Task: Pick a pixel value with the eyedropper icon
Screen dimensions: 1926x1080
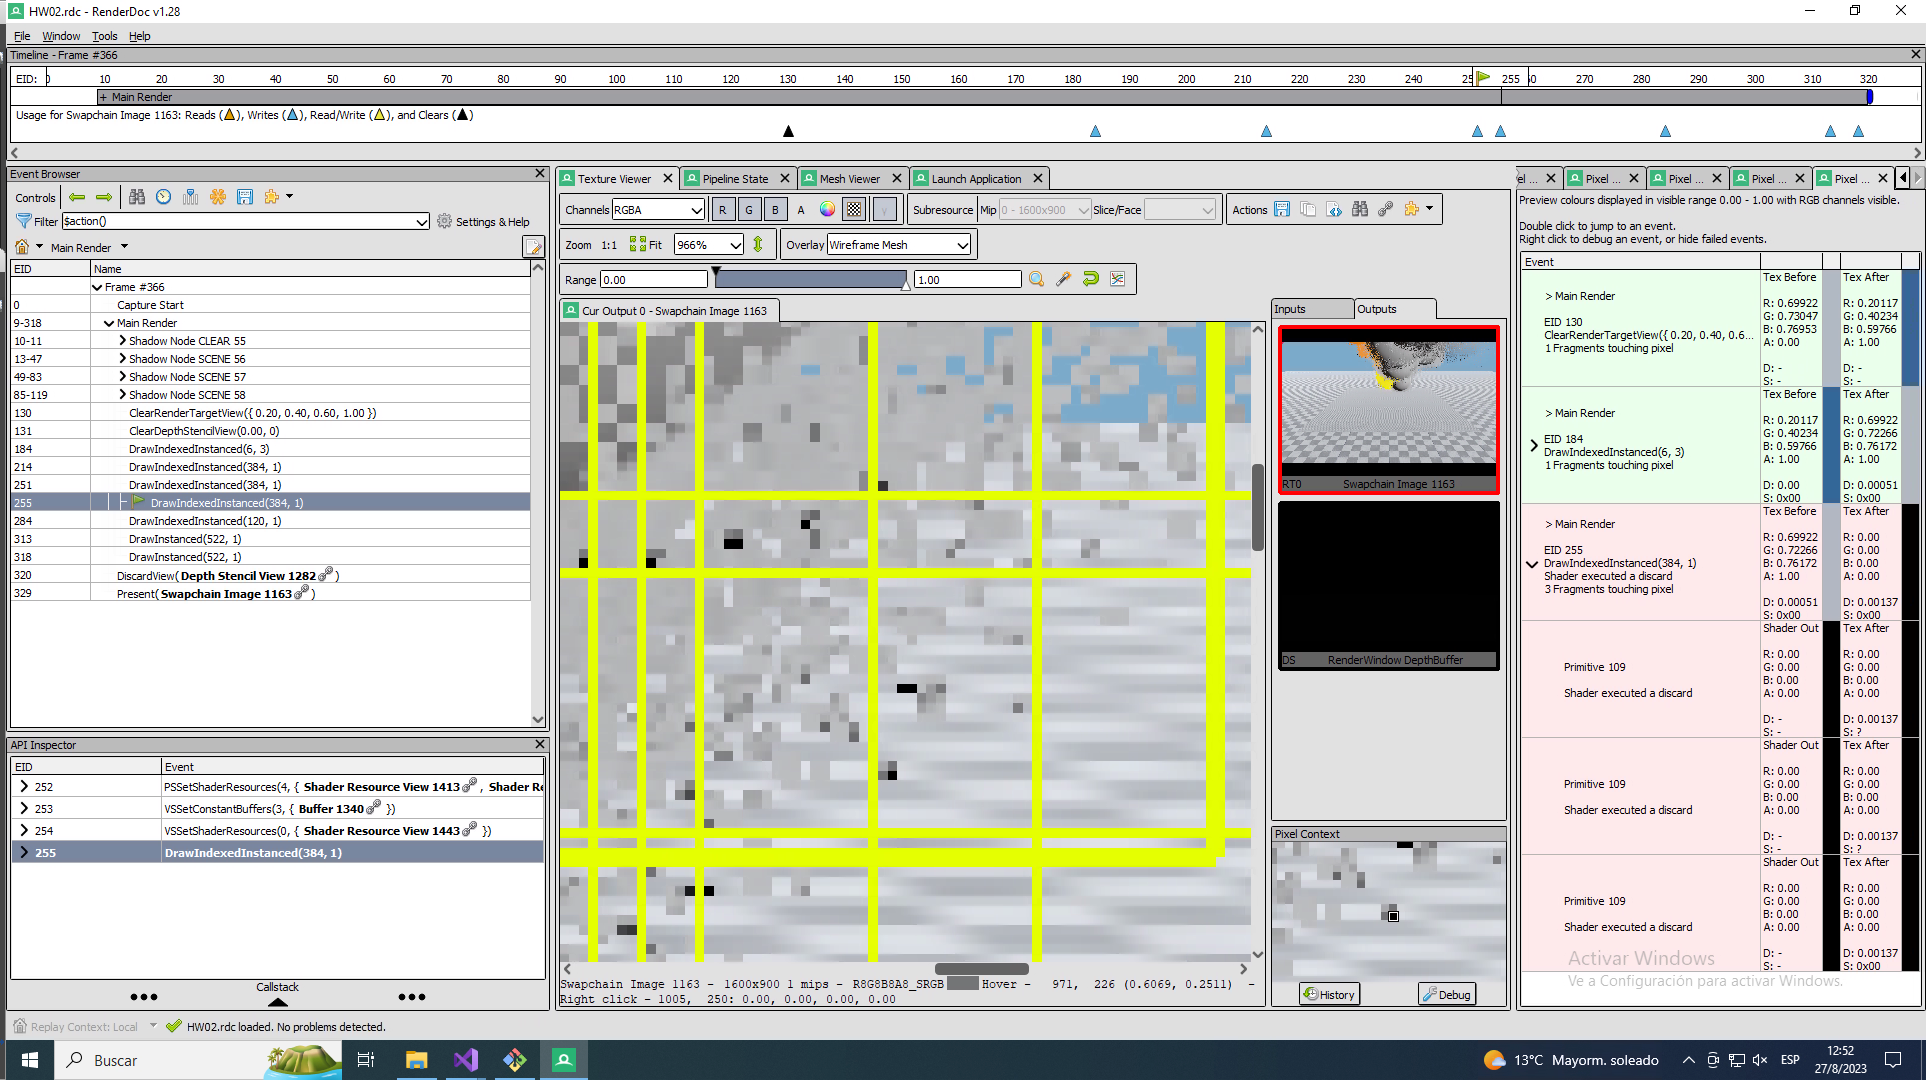Action: (x=1062, y=279)
